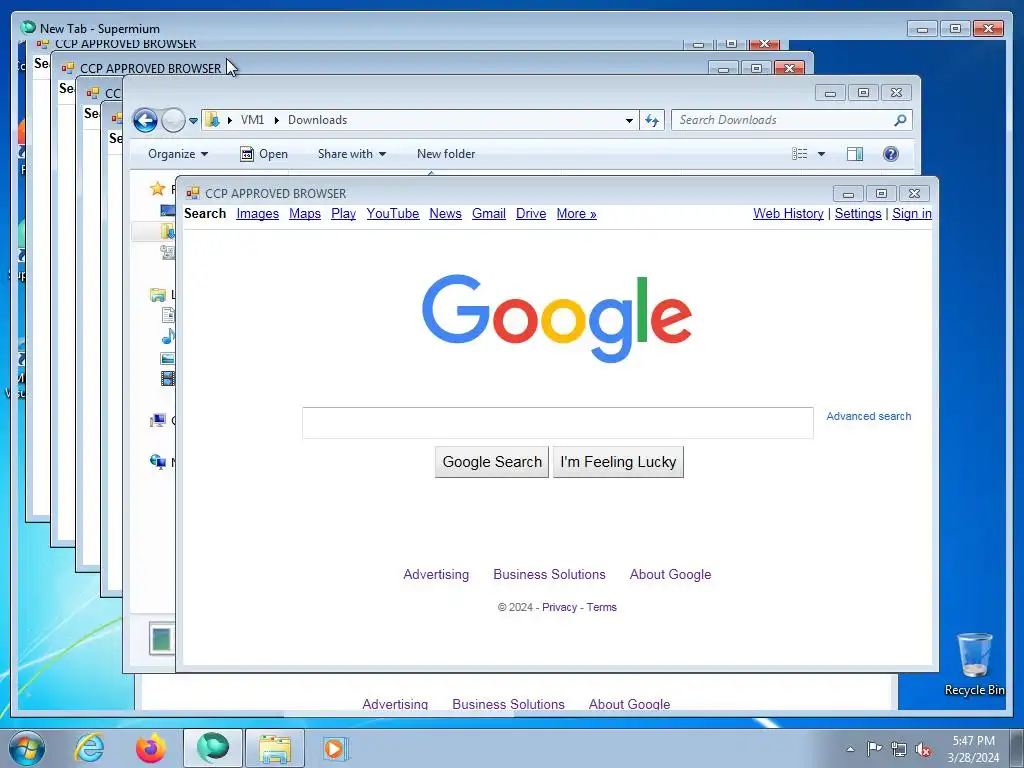
Task: Click the Favorites star in navigation pane
Action: [x=157, y=189]
